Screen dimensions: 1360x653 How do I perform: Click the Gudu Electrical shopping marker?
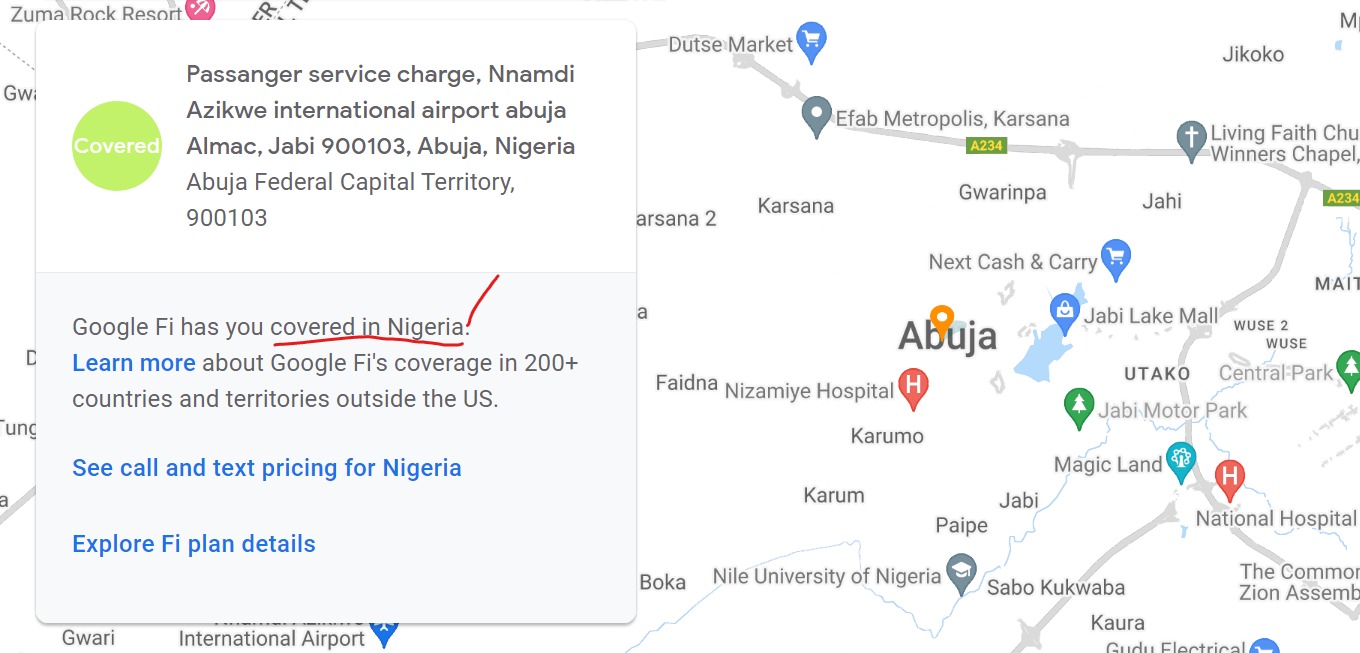pyautogui.click(x=1265, y=645)
